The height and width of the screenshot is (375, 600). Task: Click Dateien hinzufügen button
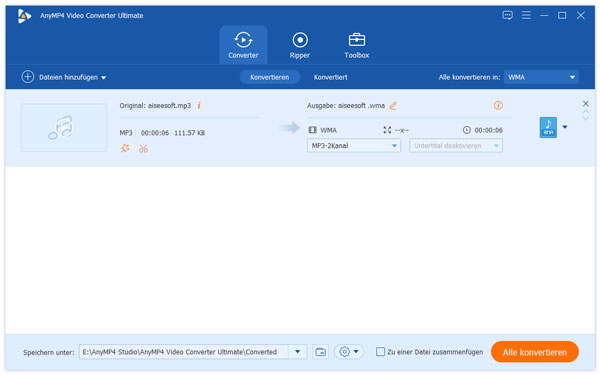point(64,77)
